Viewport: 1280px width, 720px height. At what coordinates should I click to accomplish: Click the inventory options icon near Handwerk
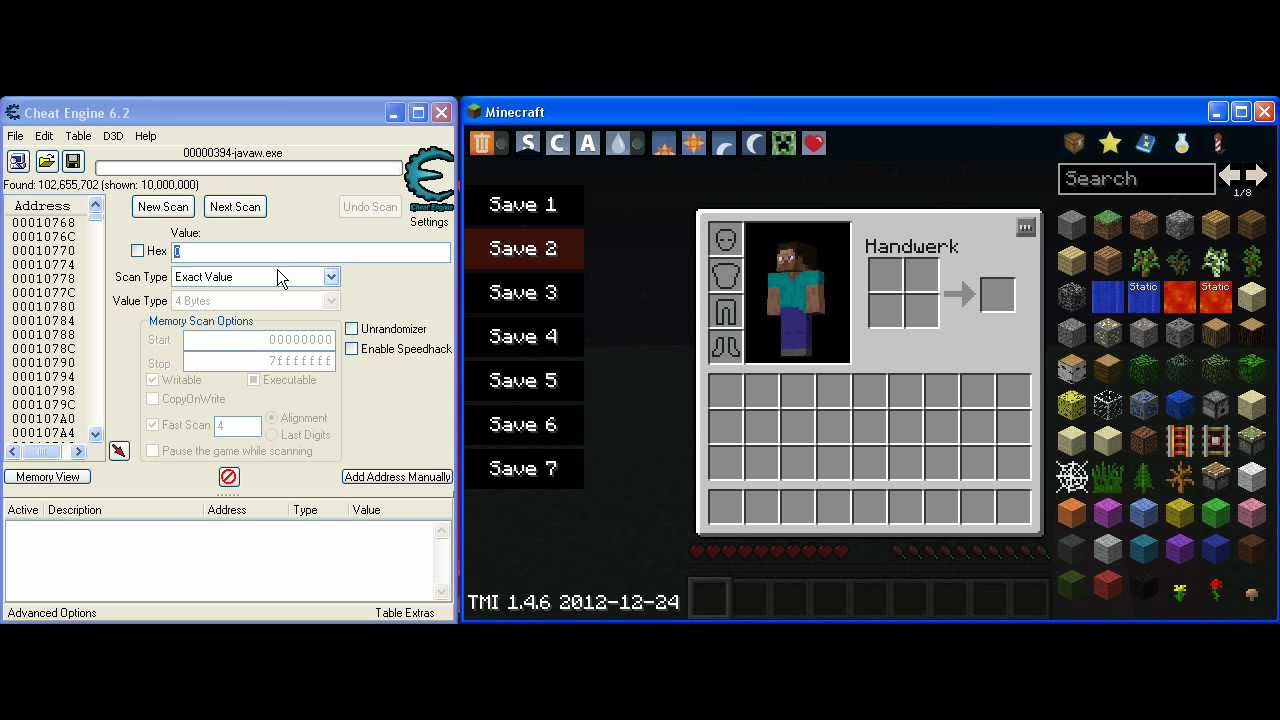[x=1026, y=228]
